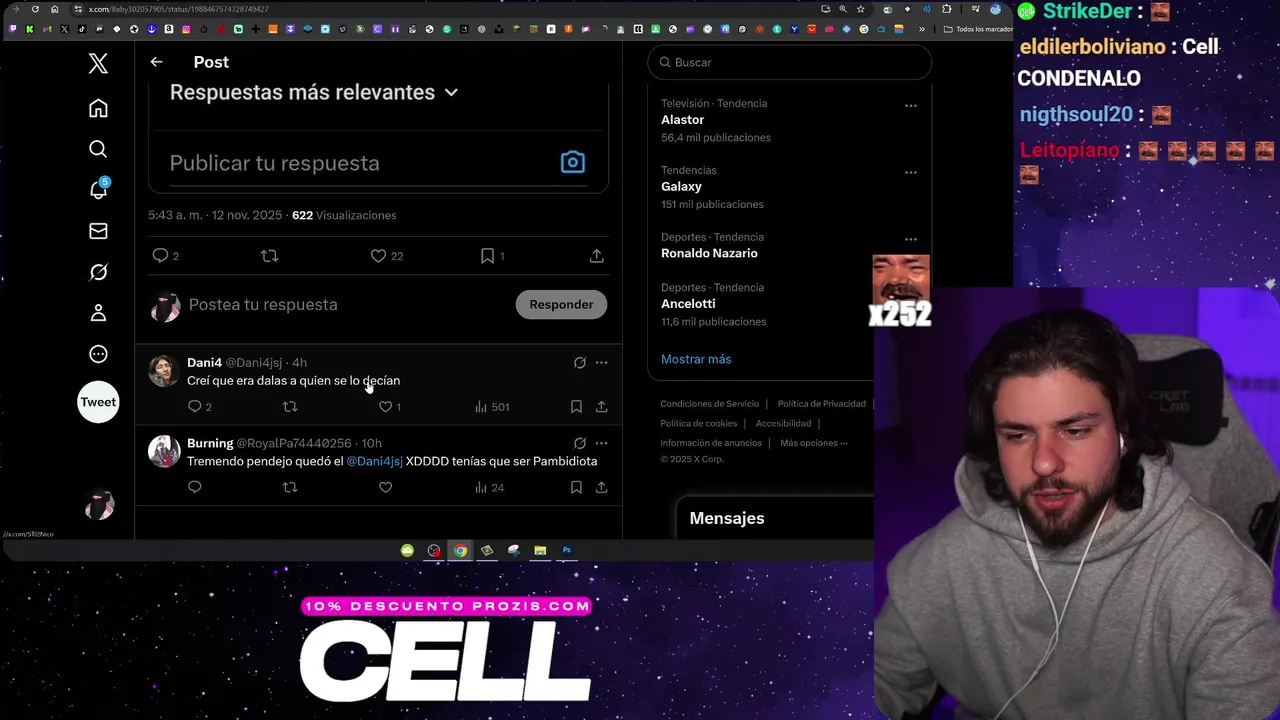The image size is (1280, 720).
Task: Open Chrome in the taskbar
Action: click(x=460, y=550)
